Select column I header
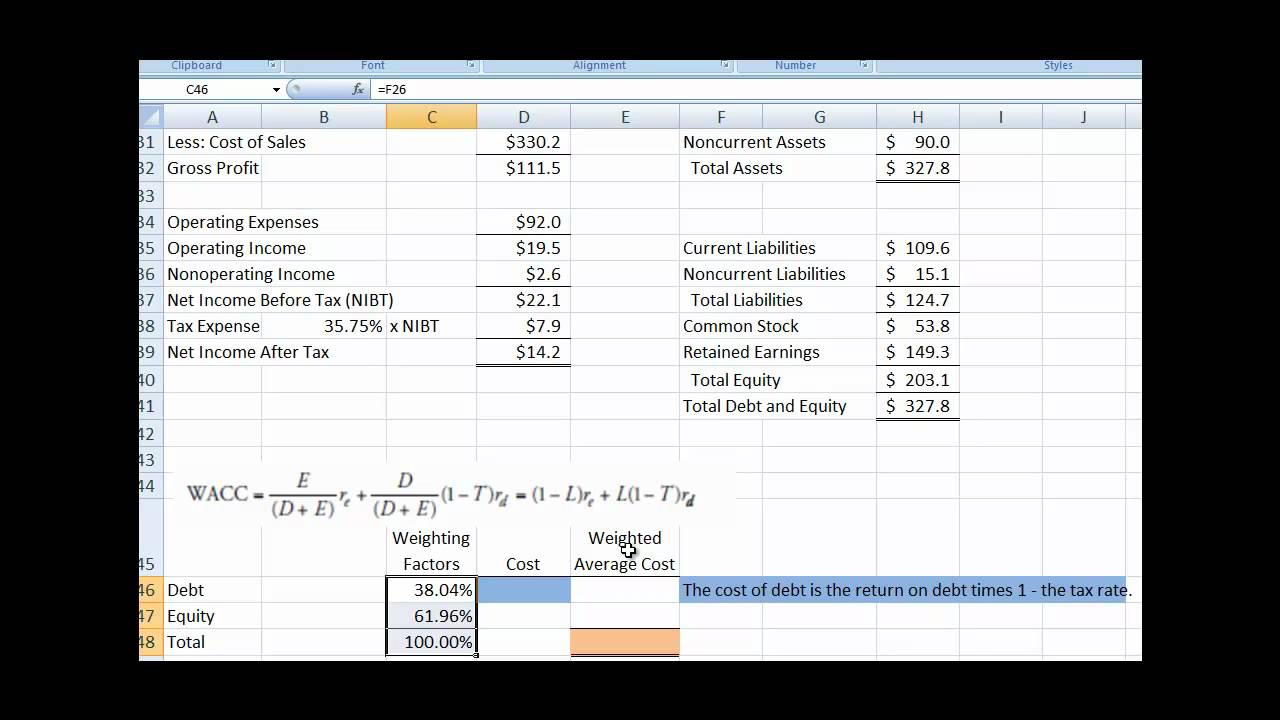 1000,117
